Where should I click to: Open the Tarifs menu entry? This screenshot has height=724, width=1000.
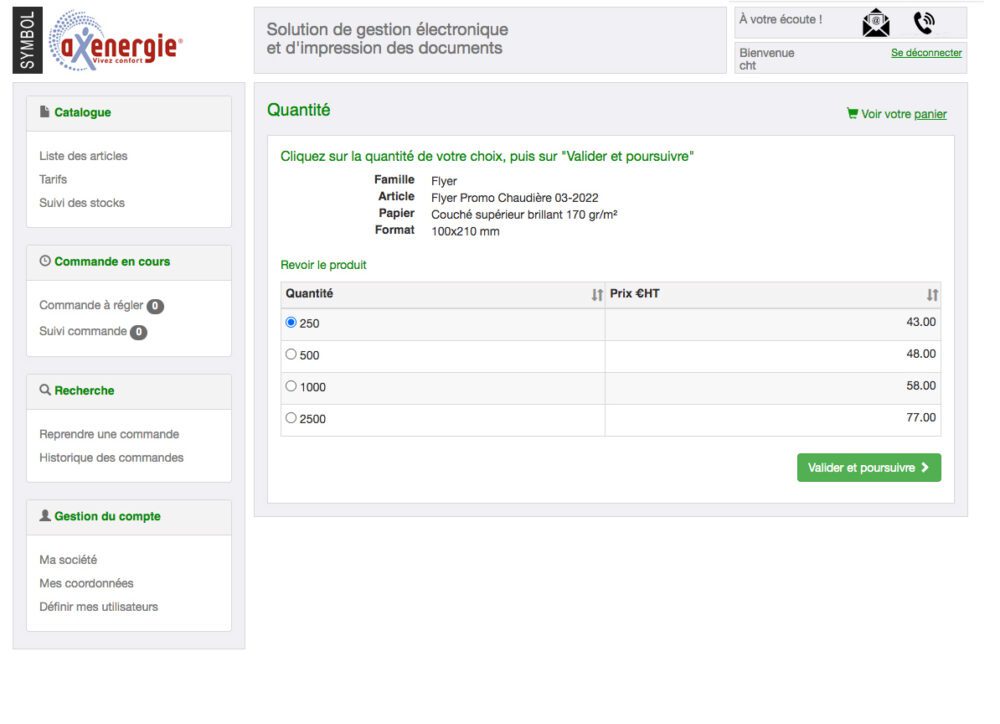click(x=53, y=179)
